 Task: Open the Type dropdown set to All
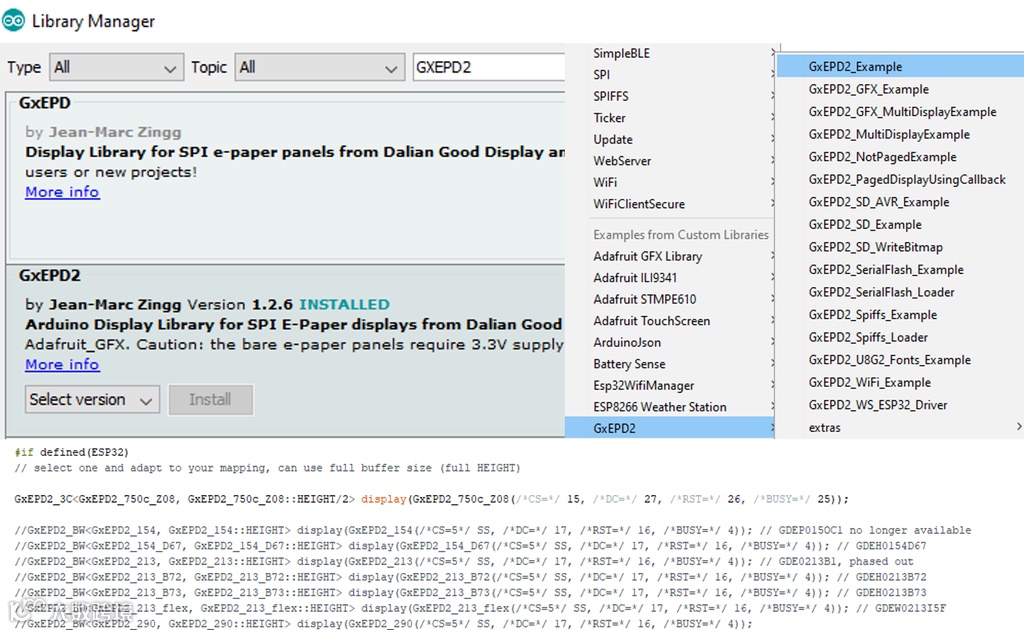[x=116, y=67]
